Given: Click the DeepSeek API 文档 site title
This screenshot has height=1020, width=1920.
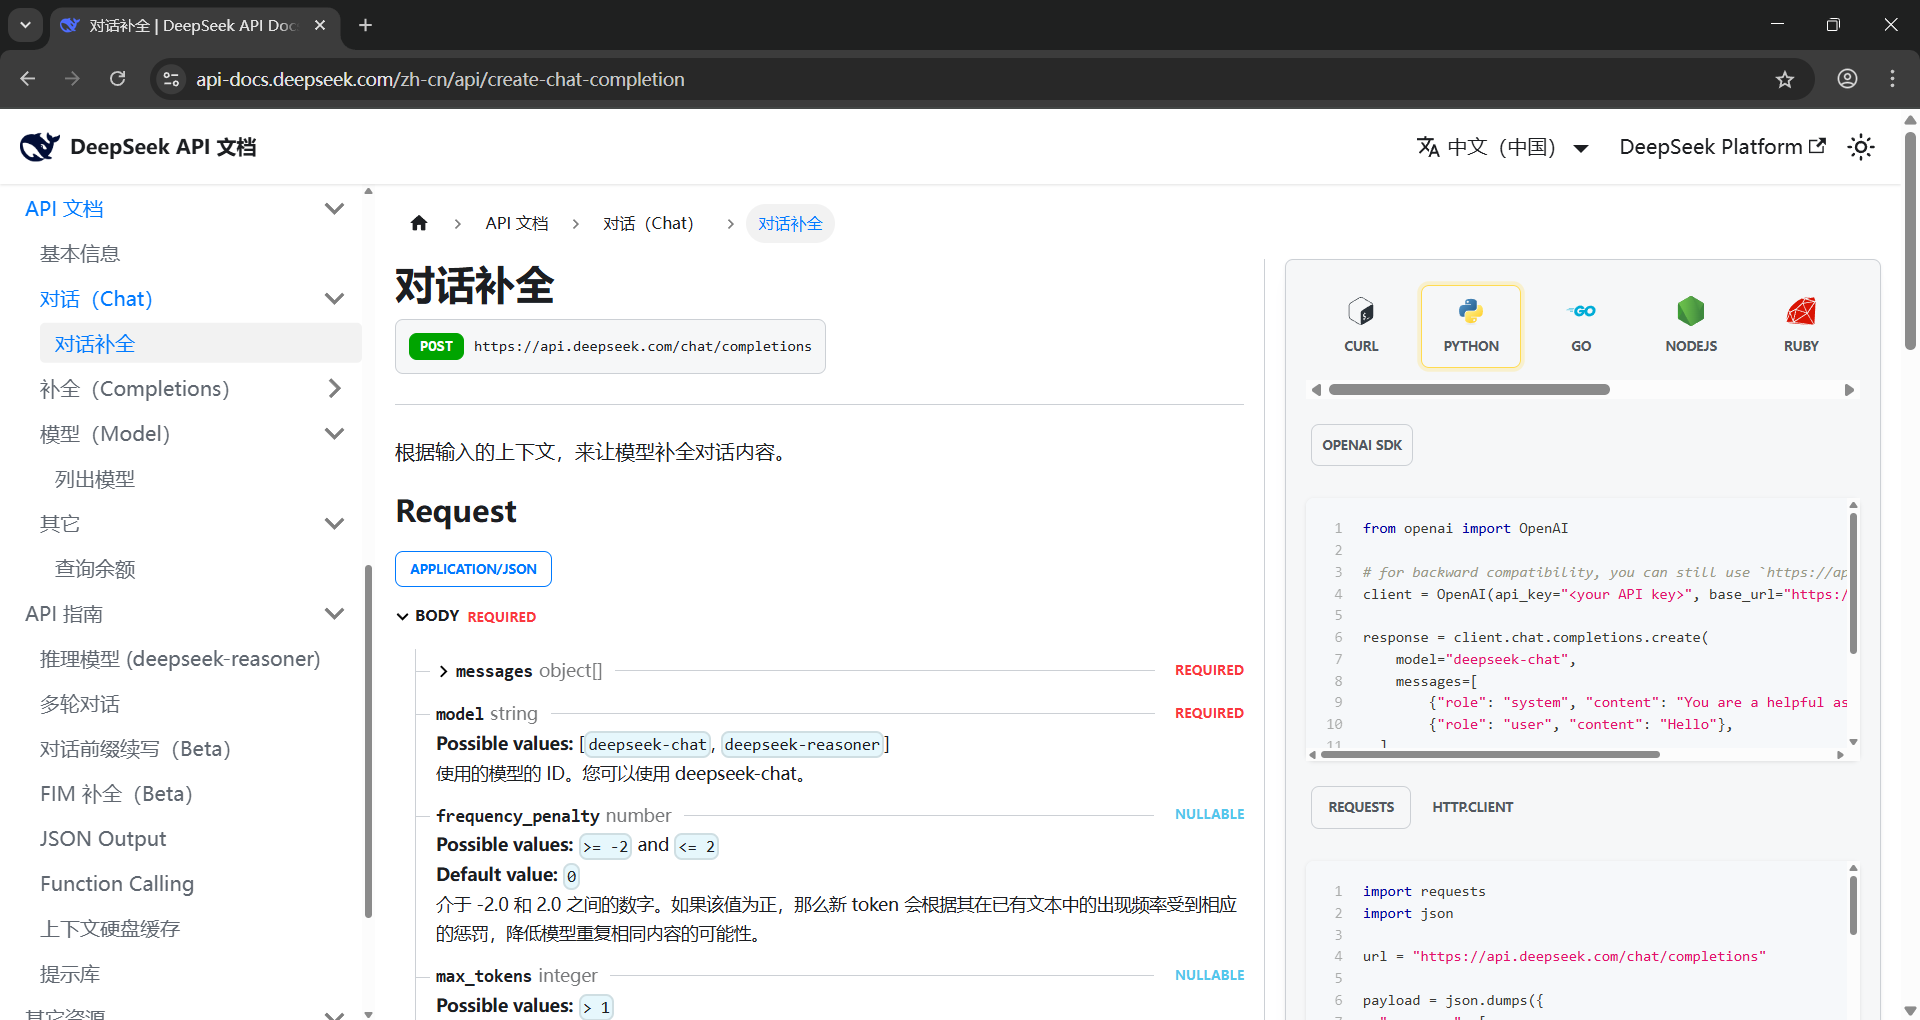Looking at the screenshot, I should [x=163, y=147].
